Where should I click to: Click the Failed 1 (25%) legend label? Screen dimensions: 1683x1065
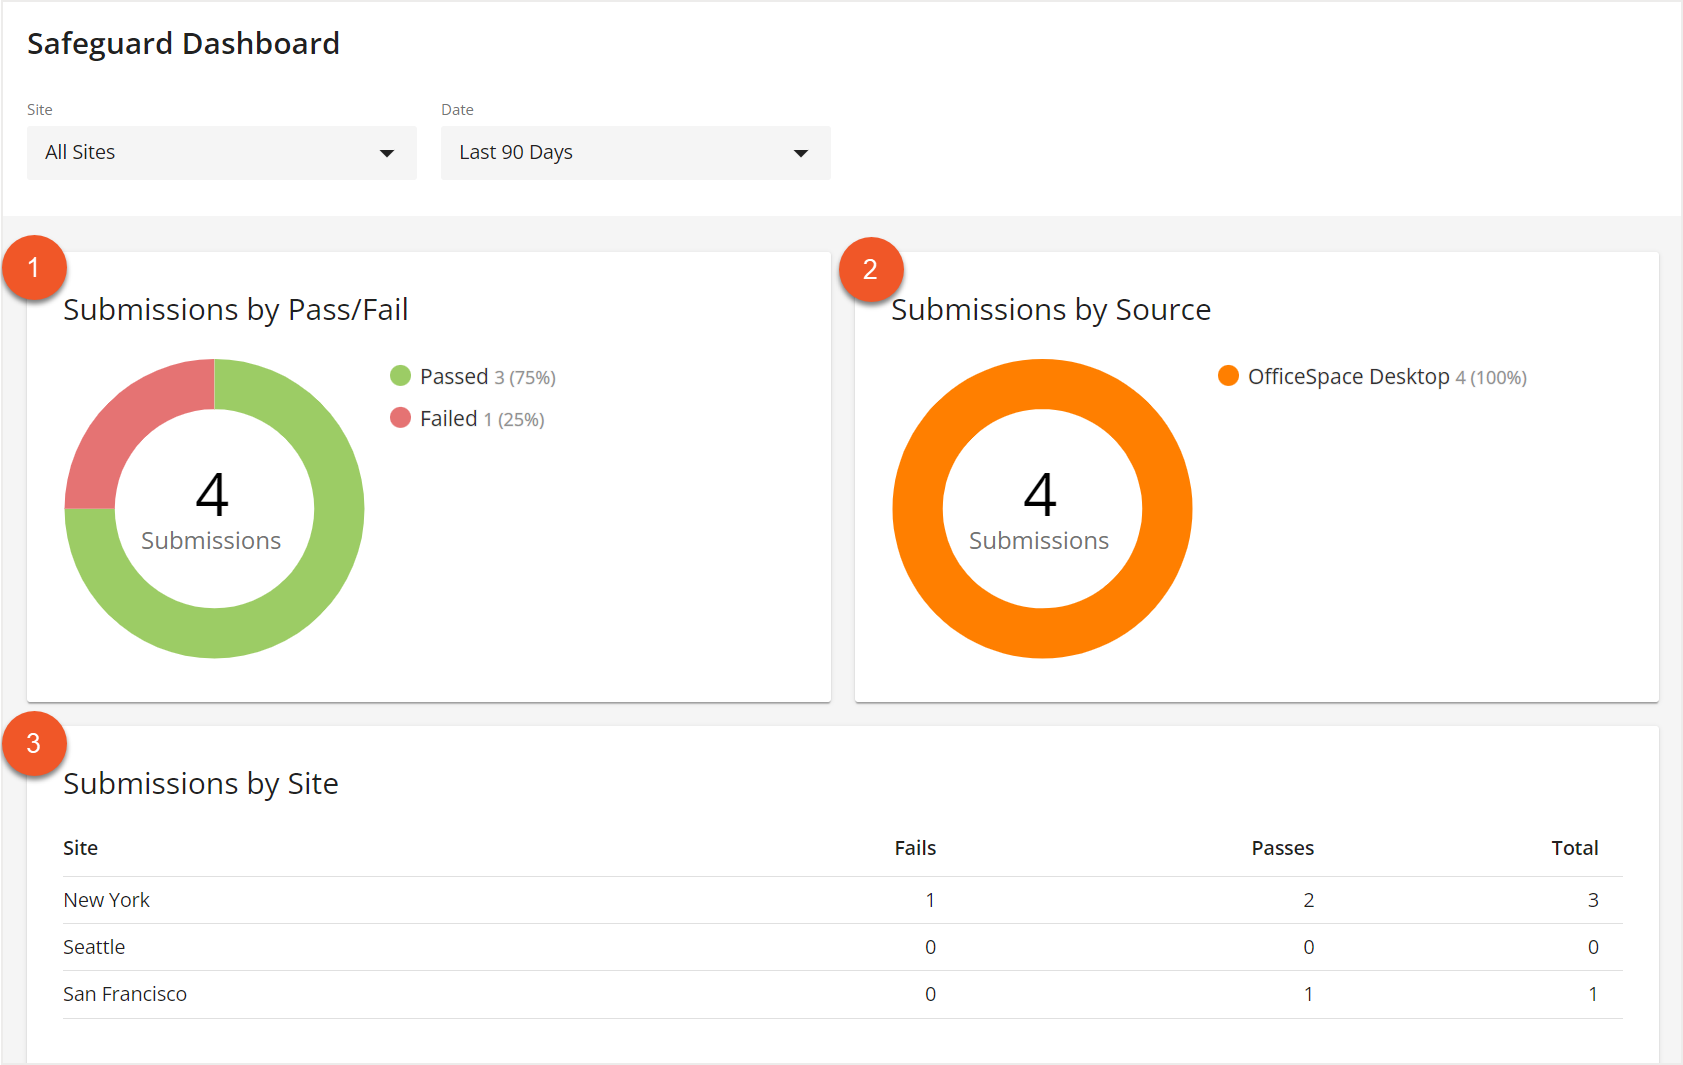click(x=482, y=419)
